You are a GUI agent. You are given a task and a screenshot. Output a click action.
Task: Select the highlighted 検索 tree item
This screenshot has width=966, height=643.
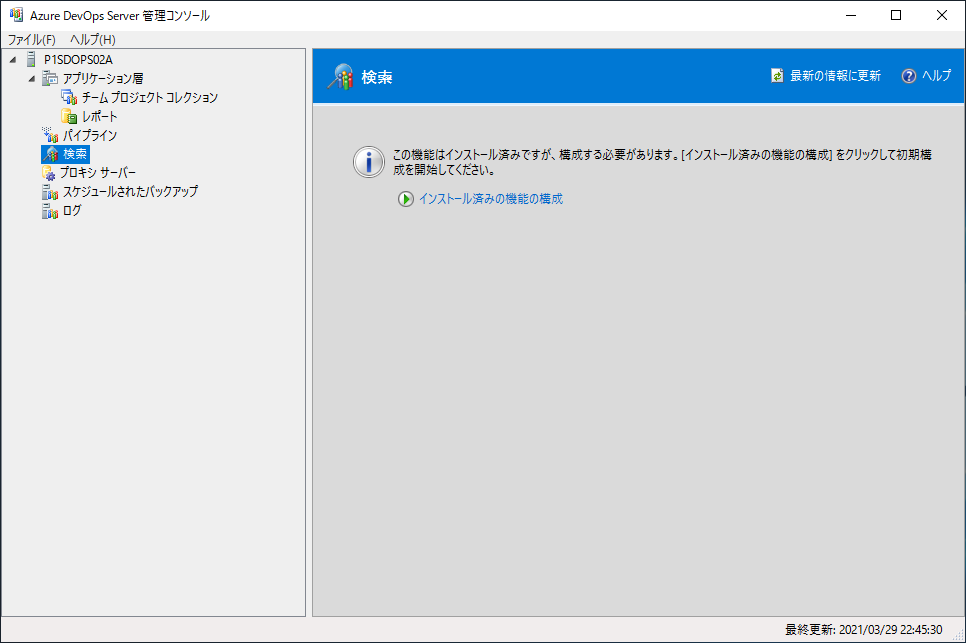[x=75, y=154]
